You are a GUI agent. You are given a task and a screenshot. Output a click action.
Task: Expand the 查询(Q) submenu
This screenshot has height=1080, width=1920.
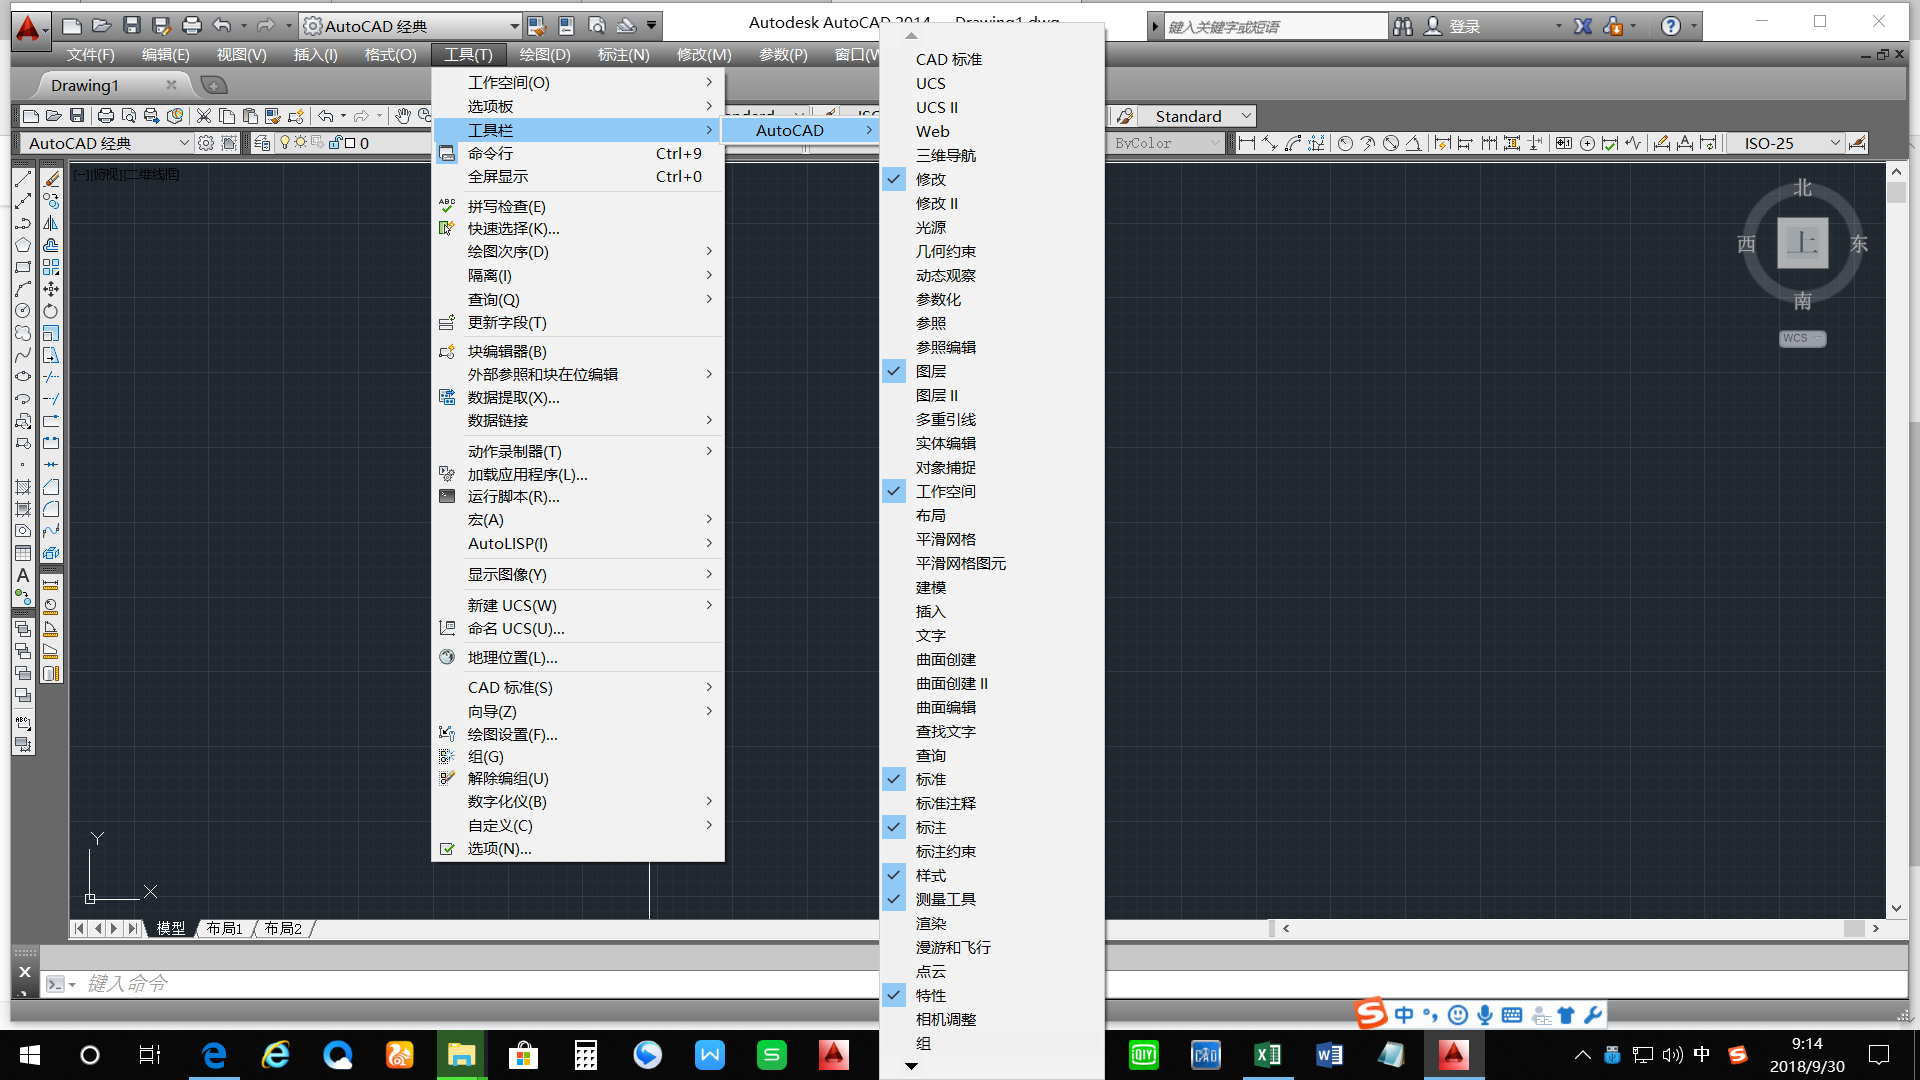[578, 299]
